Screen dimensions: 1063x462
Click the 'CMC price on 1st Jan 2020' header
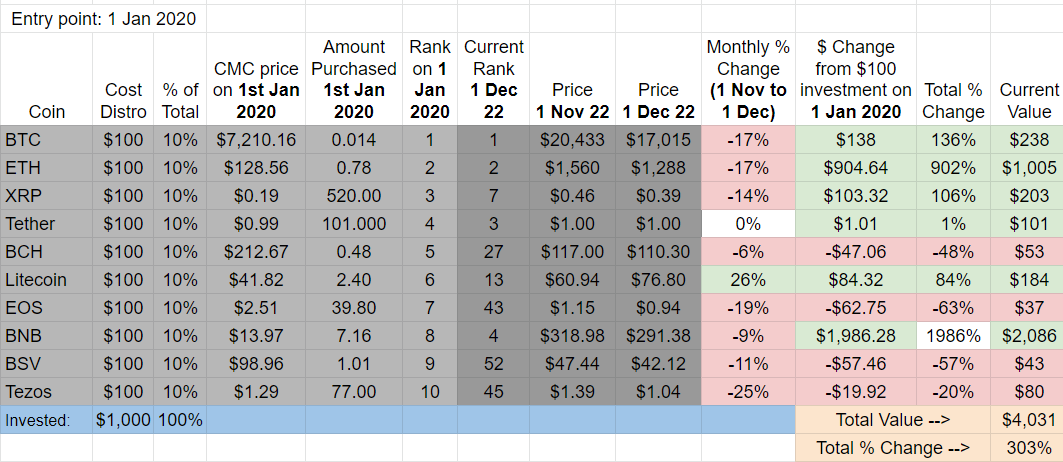pyautogui.click(x=256, y=79)
